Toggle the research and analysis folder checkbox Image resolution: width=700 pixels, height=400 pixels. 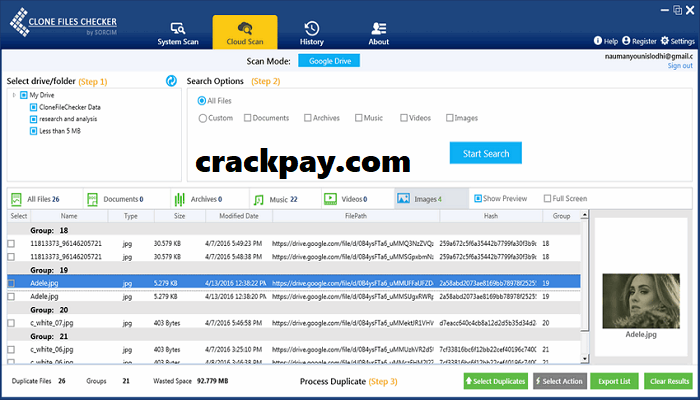(x=33, y=119)
